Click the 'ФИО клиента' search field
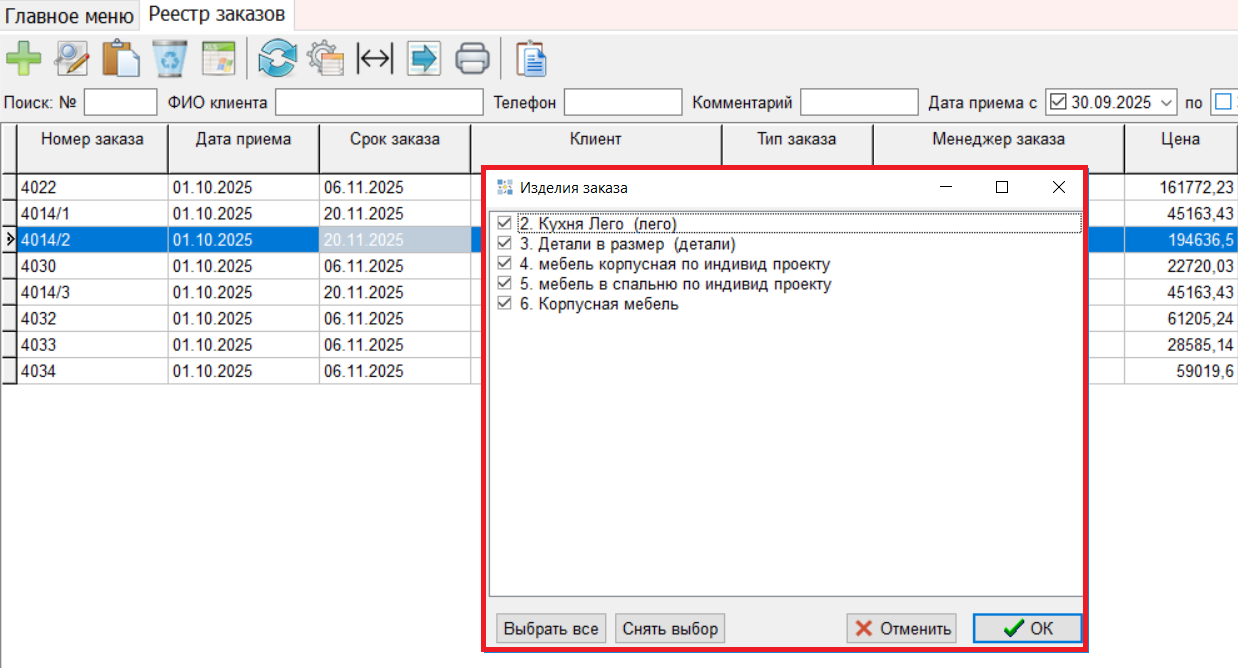 coord(379,102)
